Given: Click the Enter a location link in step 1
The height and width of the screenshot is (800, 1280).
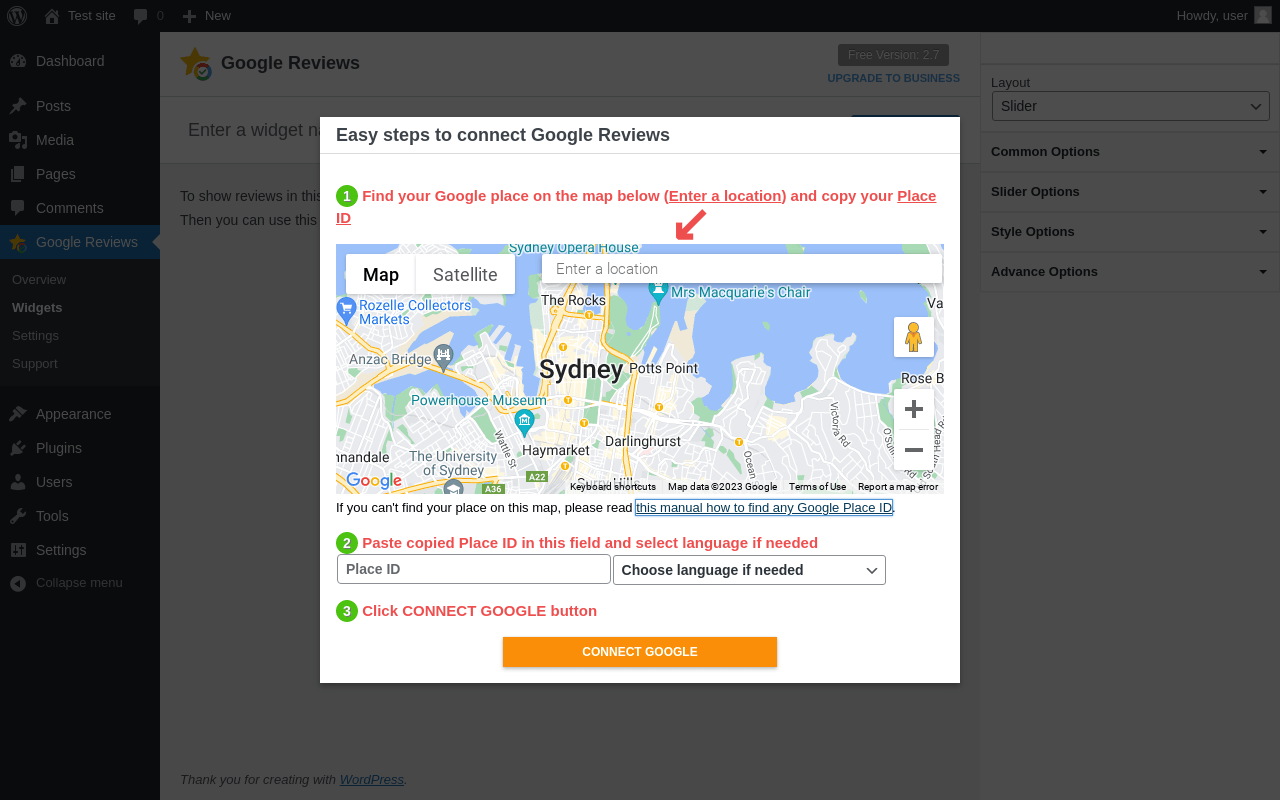Looking at the screenshot, I should 725,196.
